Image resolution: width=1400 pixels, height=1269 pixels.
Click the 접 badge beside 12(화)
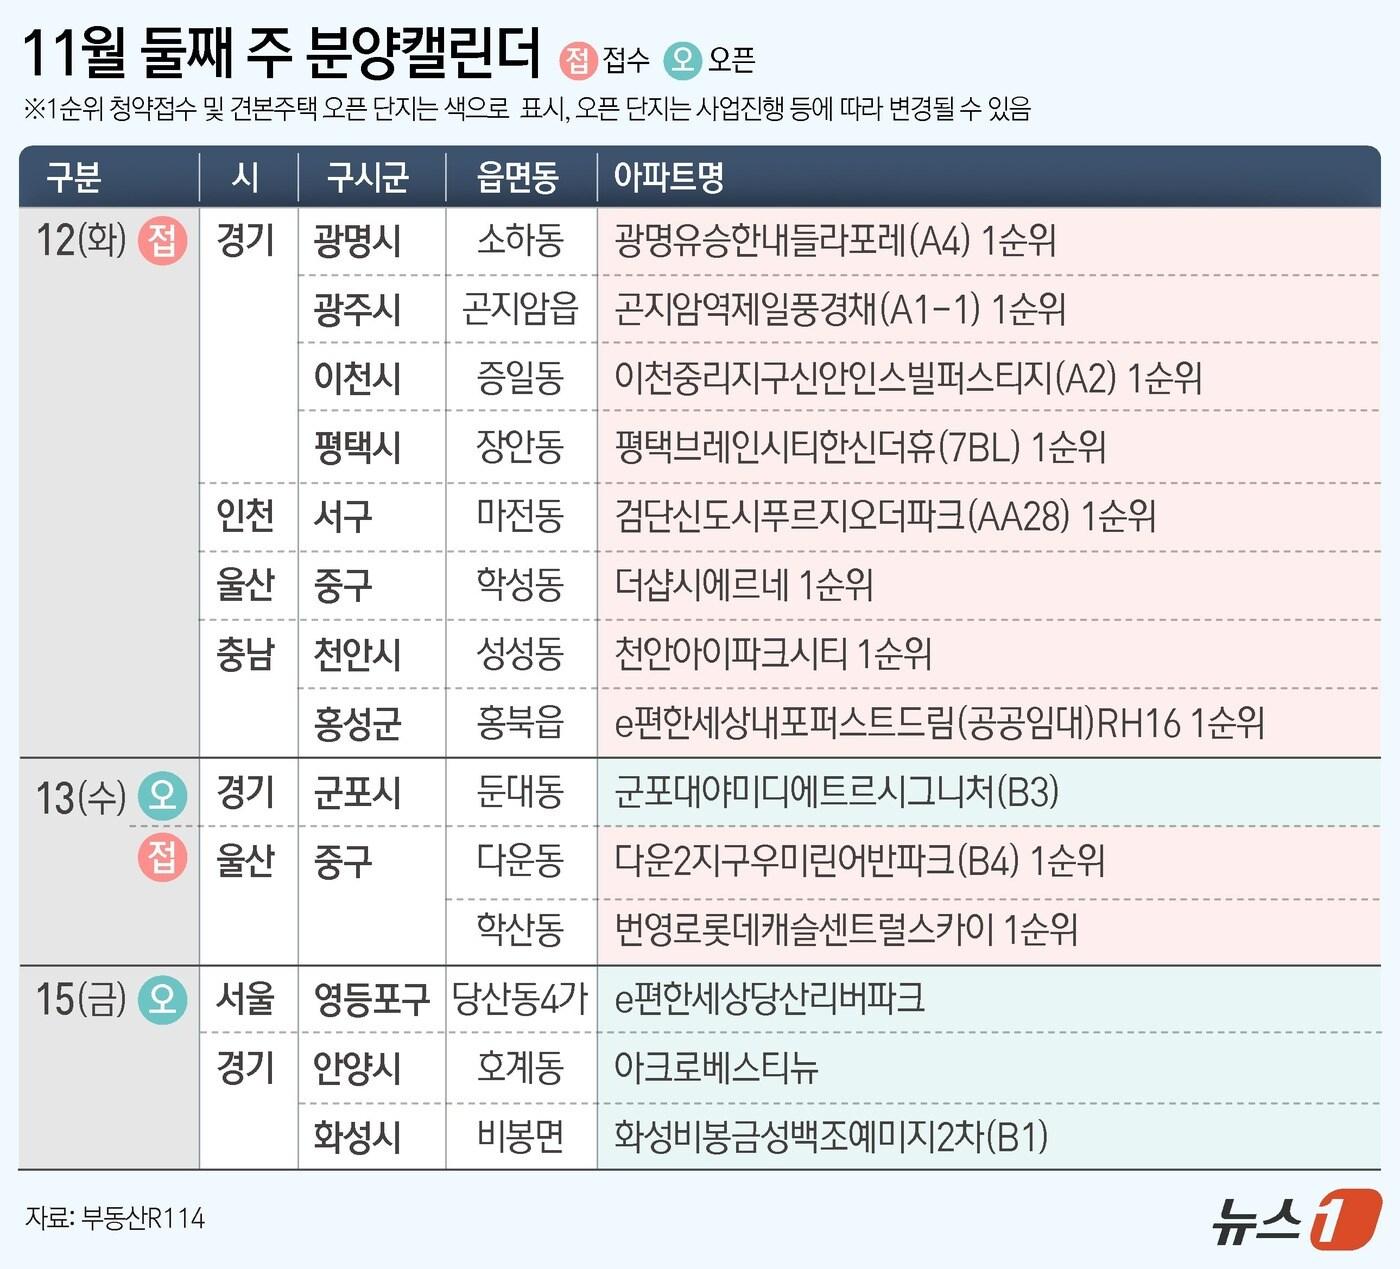[162, 241]
